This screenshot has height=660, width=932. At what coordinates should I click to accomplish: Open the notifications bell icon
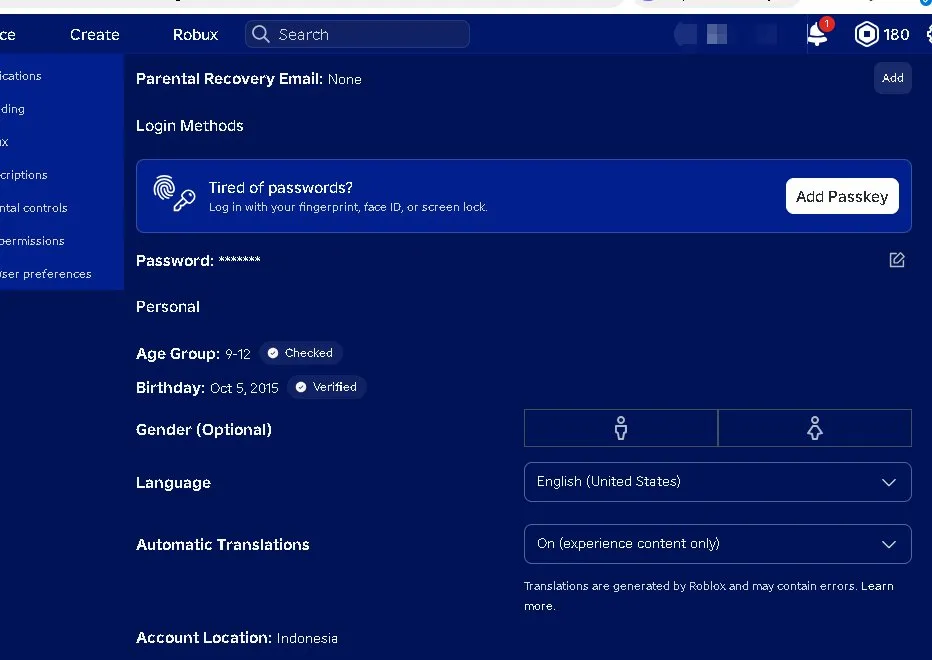click(x=818, y=33)
